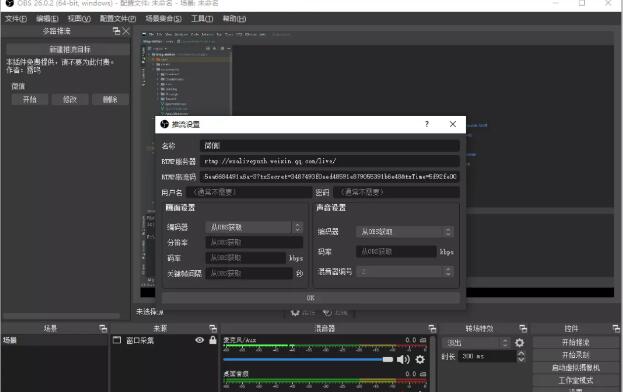Click the 密码 input field
The height and width of the screenshot is (392, 623).
pos(396,192)
